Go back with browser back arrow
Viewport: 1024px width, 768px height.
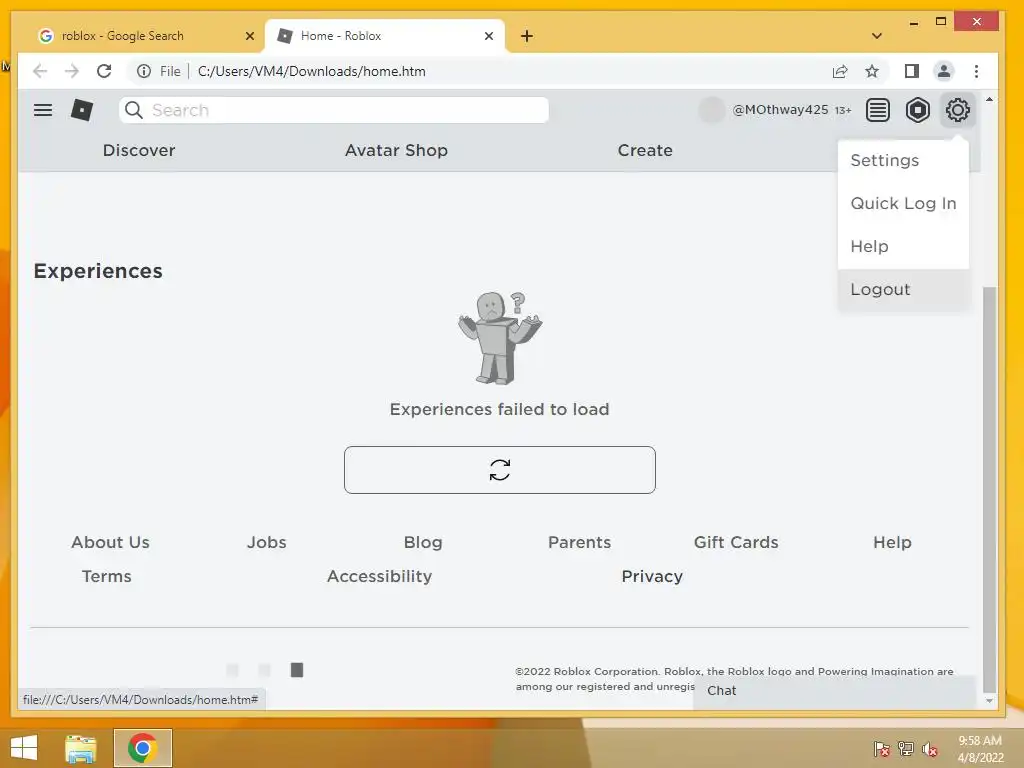point(40,71)
